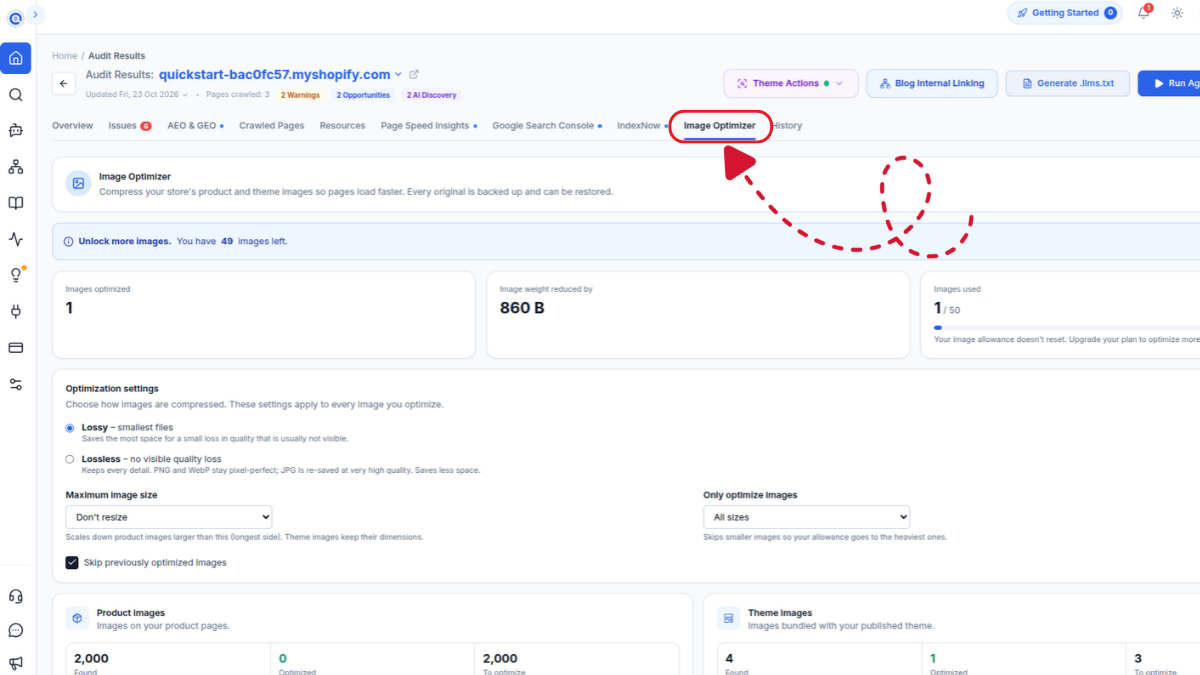The image size is (1200, 675).
Task: Click the info icon in Unlock banner
Action: [x=68, y=241]
